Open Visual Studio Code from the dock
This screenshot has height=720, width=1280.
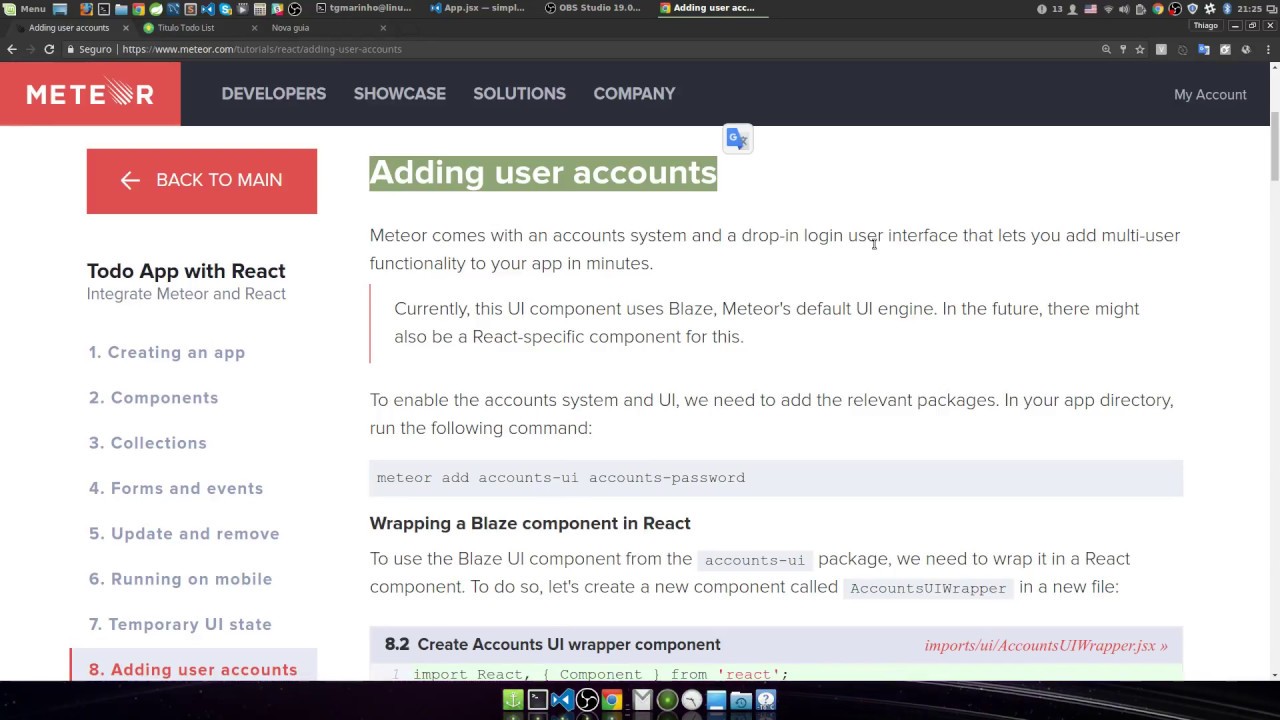click(562, 700)
